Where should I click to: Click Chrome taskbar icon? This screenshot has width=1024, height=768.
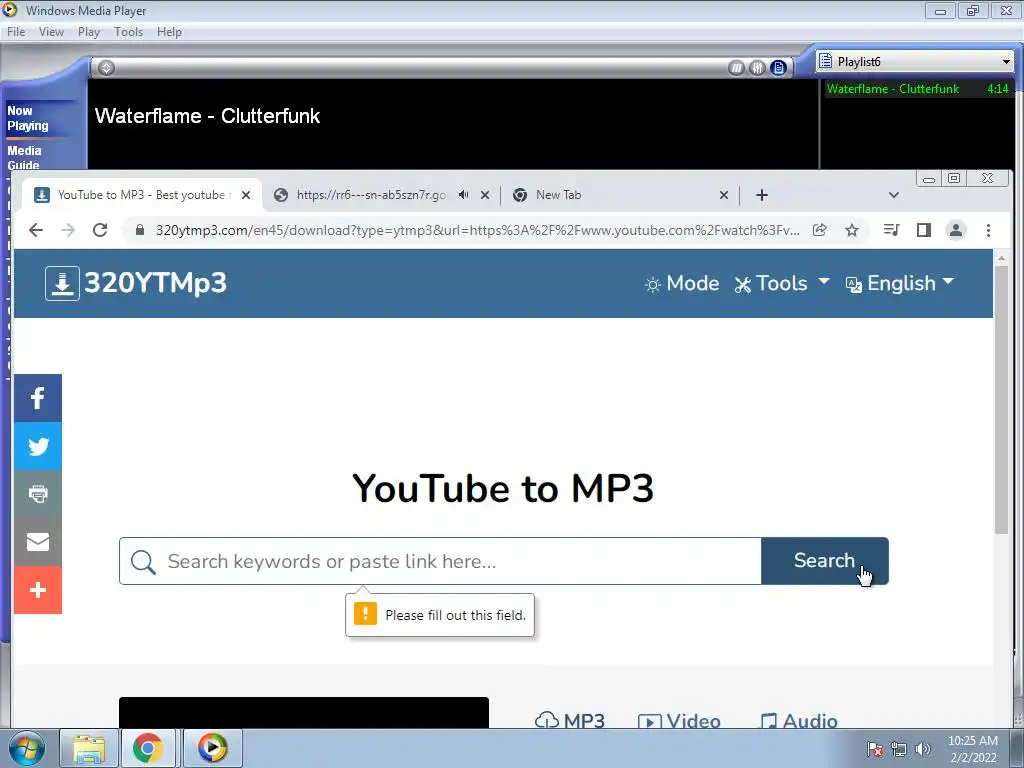(148, 748)
